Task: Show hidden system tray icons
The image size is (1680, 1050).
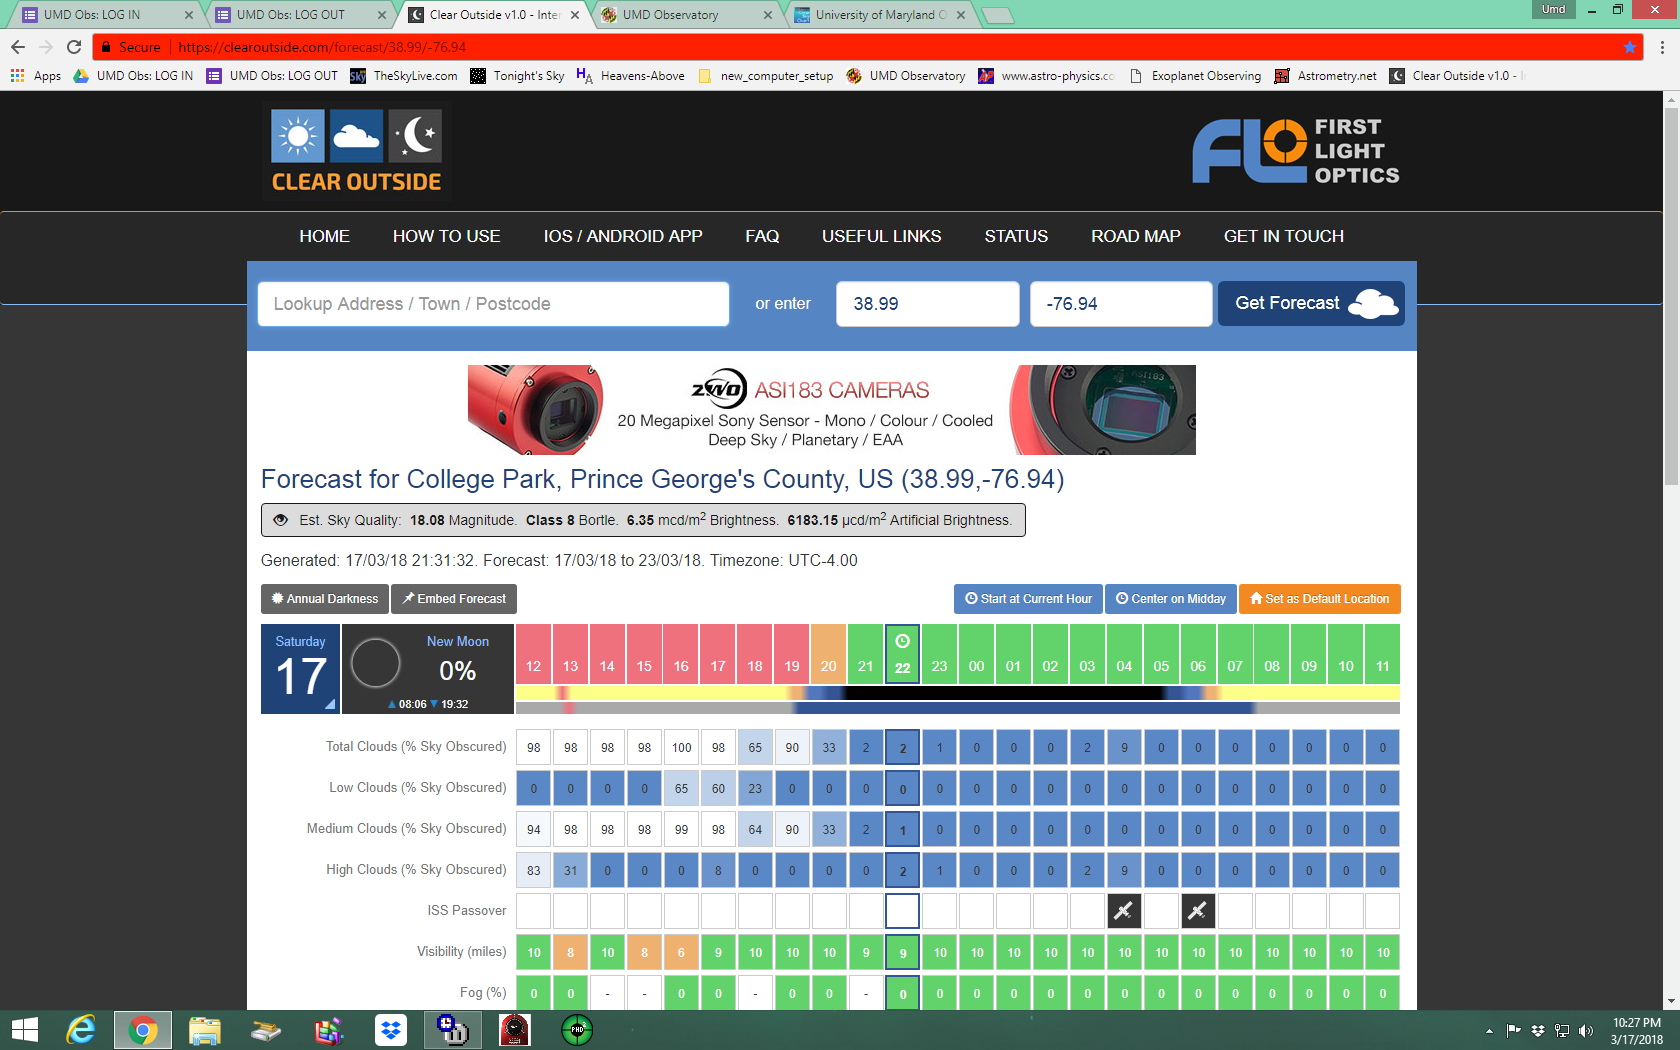Action: [1489, 1030]
